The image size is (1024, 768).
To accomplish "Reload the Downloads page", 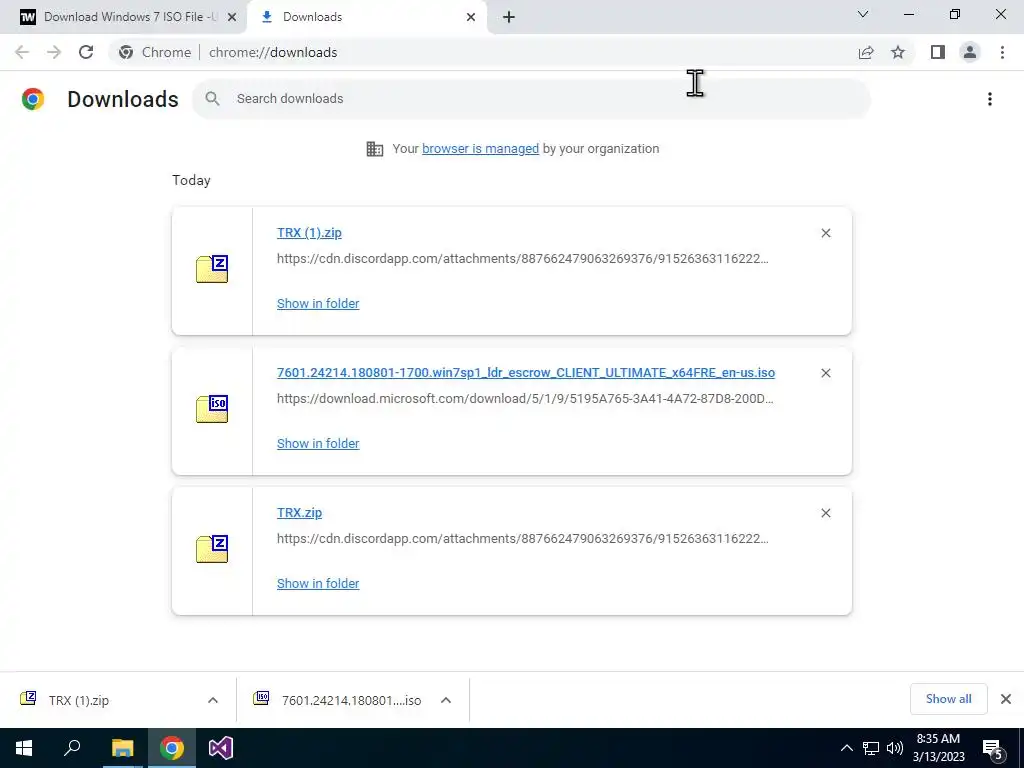I will pos(86,52).
